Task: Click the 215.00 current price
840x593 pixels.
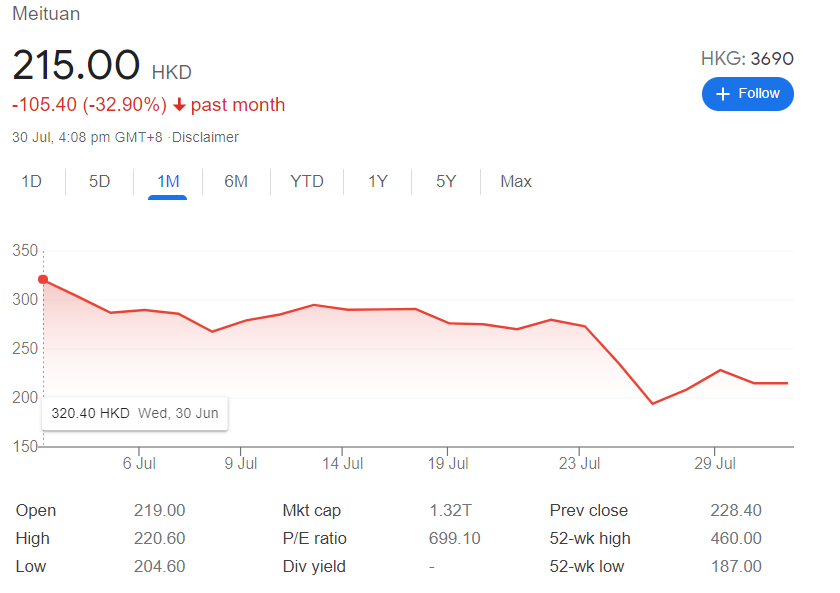Action: 76,65
